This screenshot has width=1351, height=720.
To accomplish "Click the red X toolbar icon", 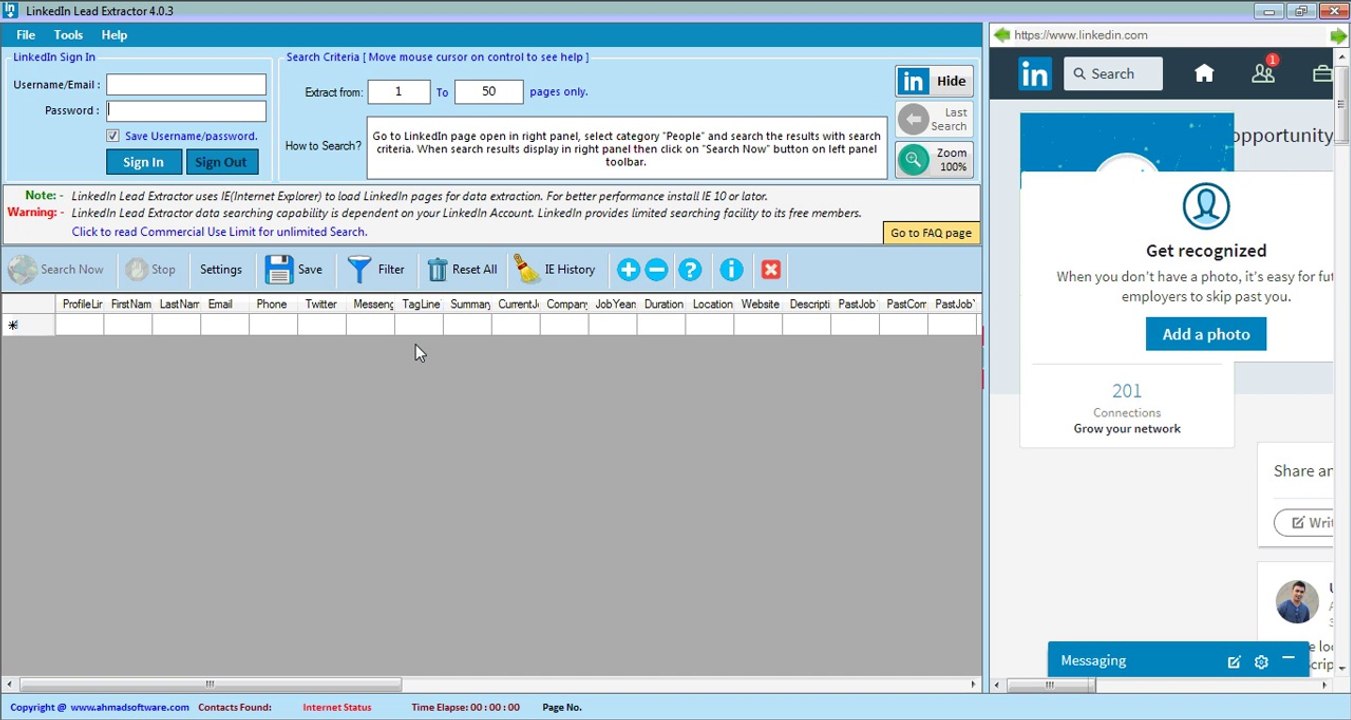I will coord(771,269).
